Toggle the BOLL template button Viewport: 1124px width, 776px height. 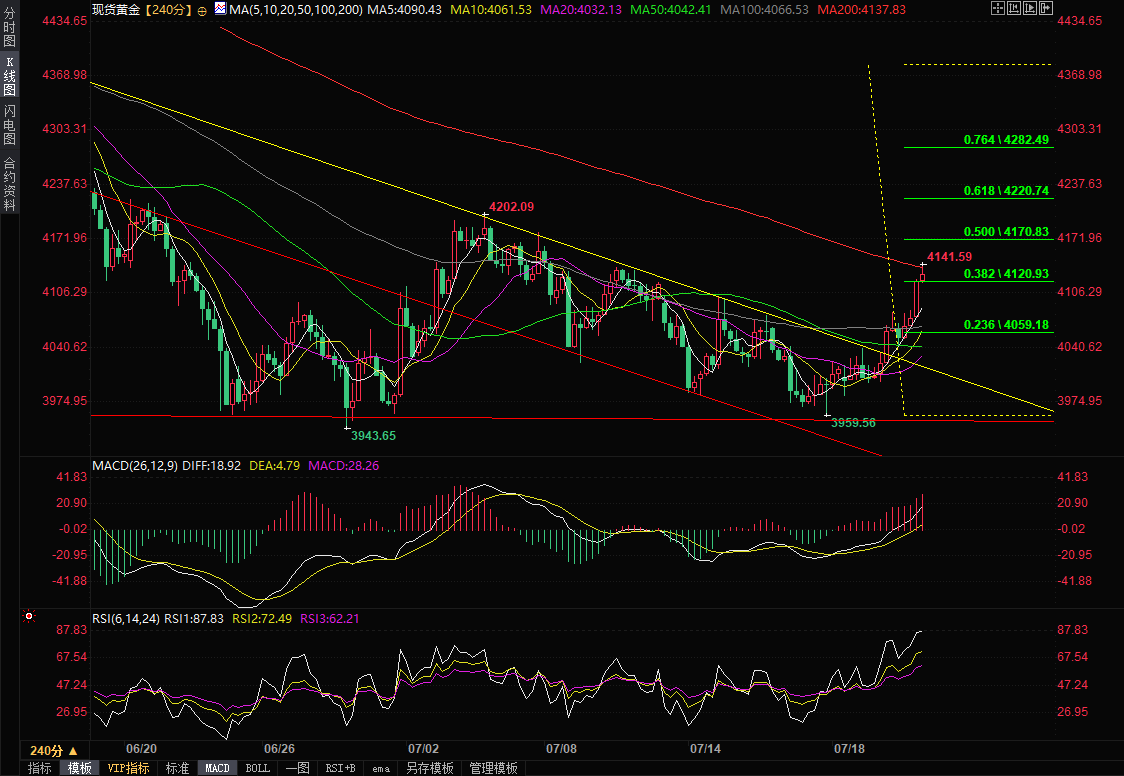[x=257, y=768]
